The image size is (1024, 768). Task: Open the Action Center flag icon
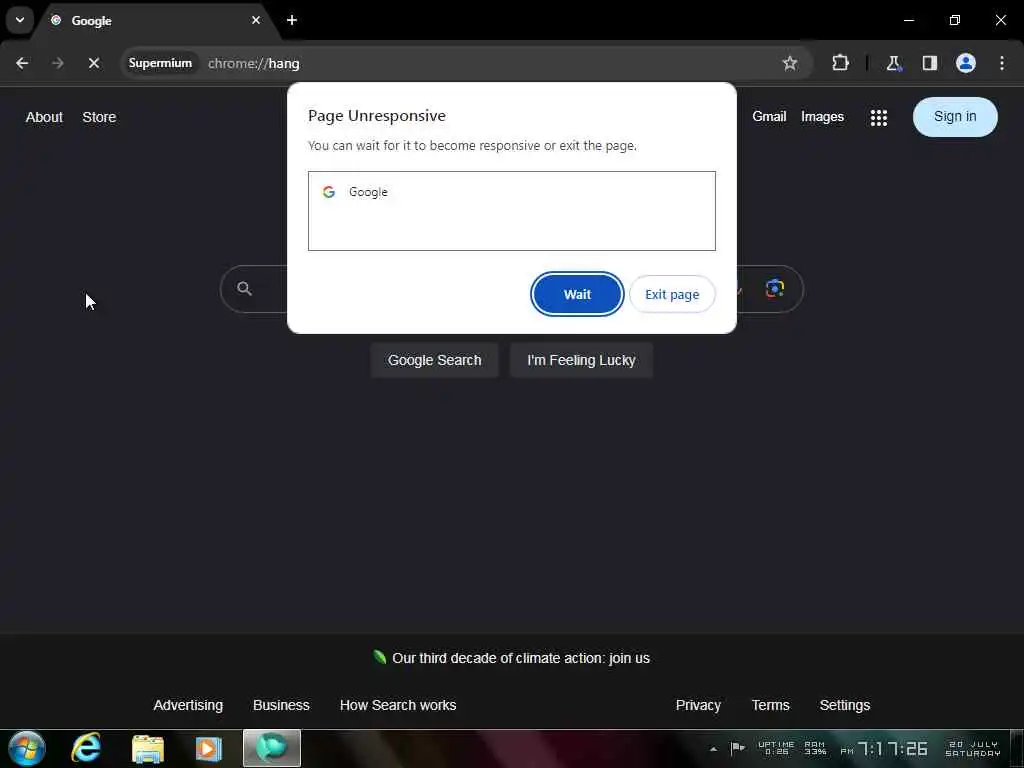(x=737, y=748)
